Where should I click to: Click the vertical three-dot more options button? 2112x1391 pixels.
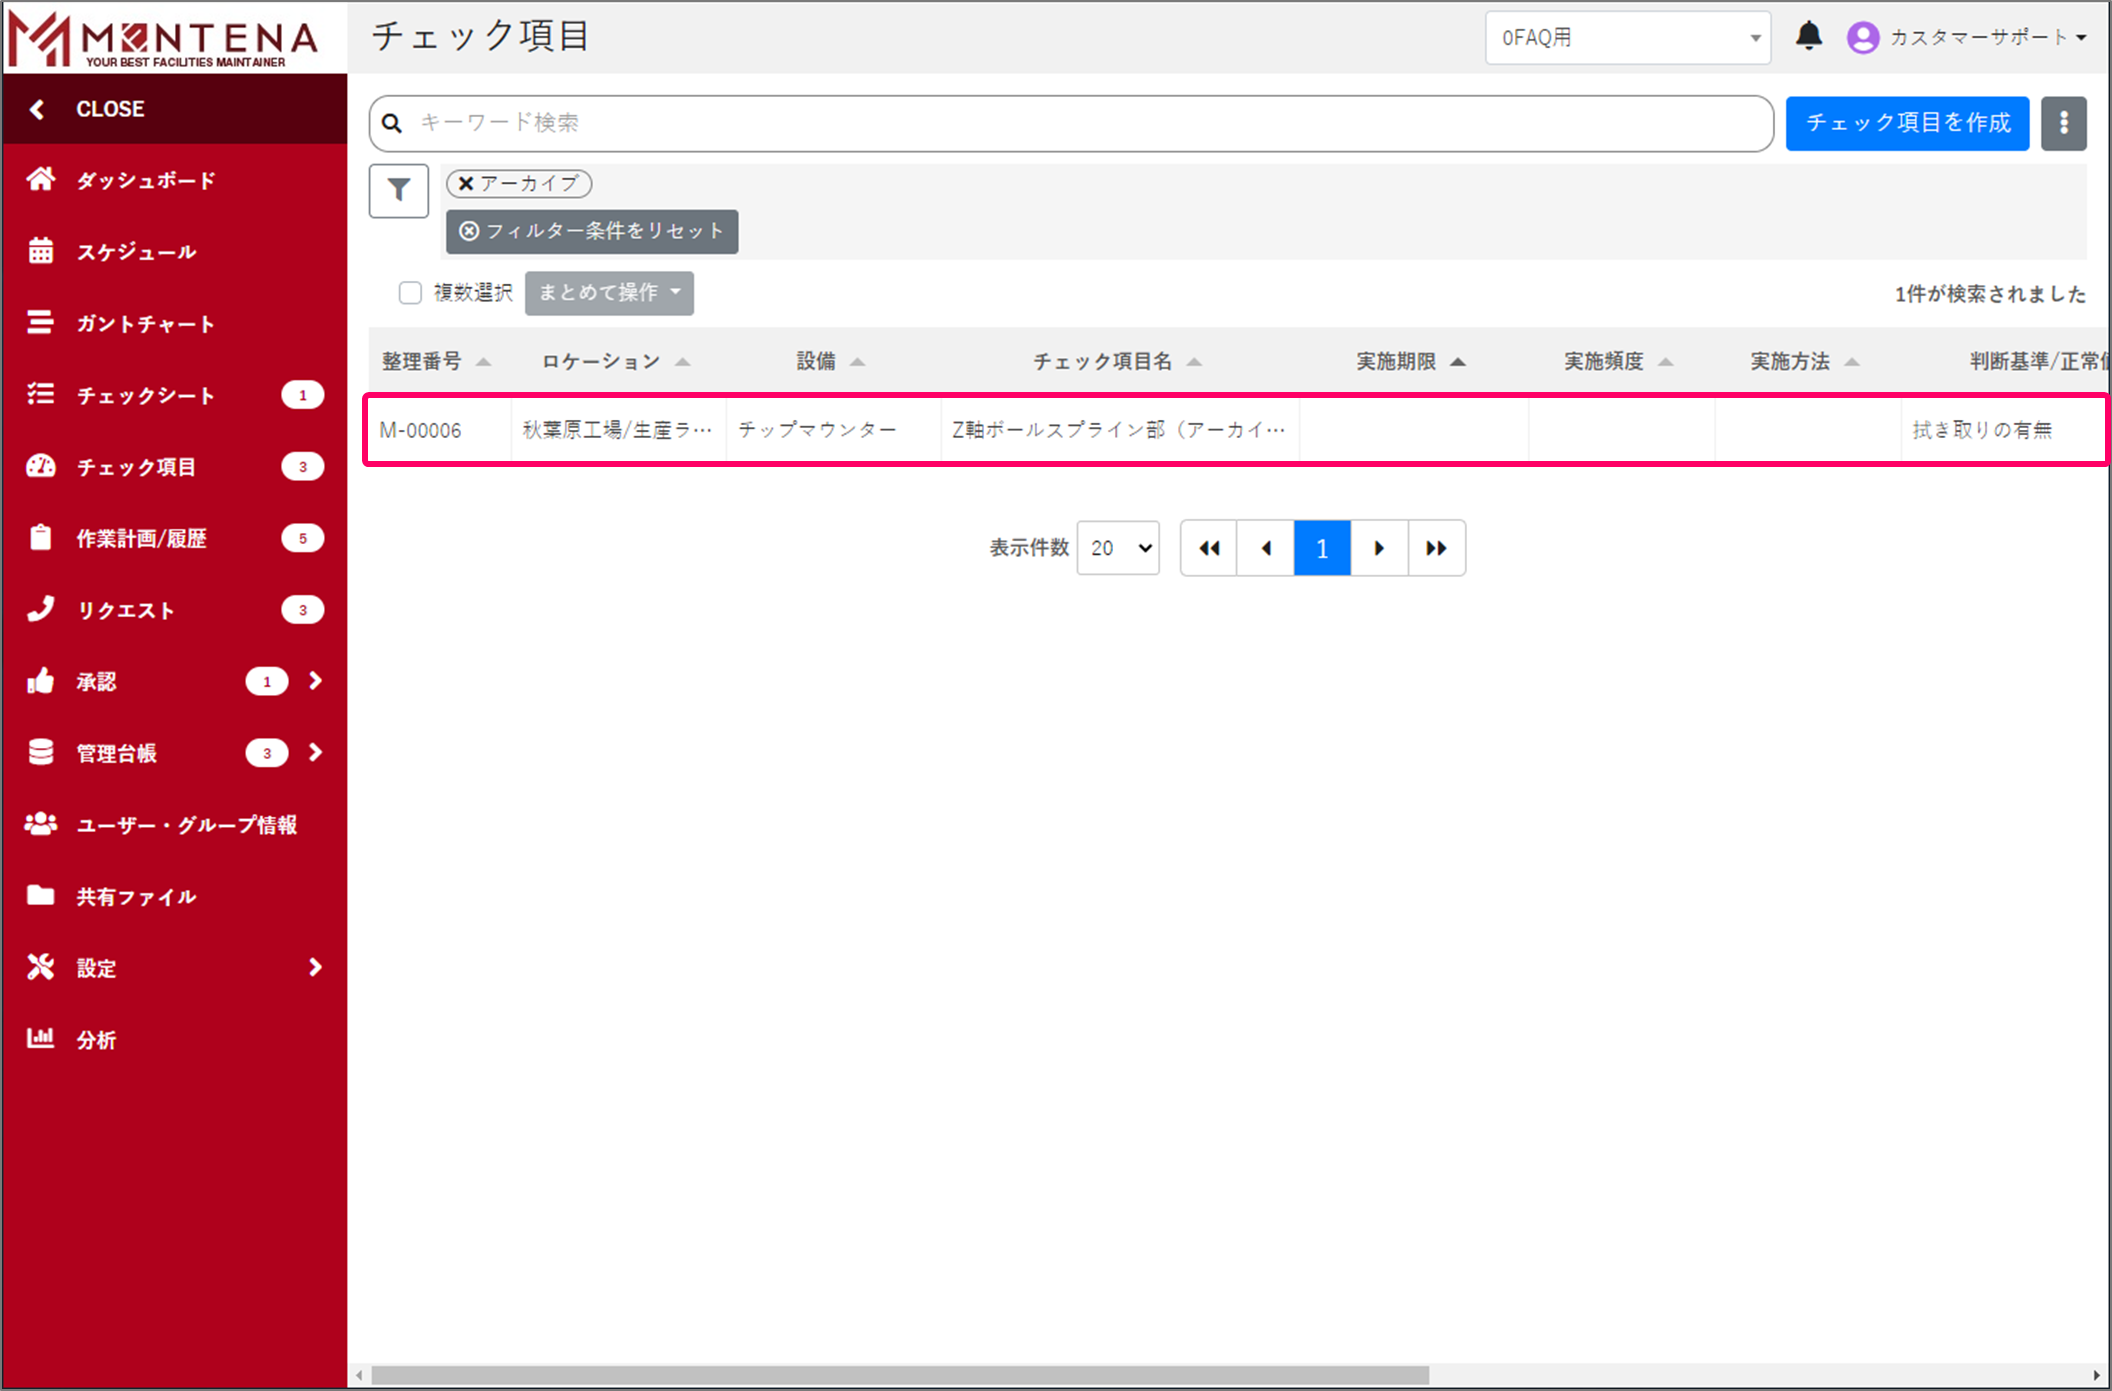[2063, 123]
